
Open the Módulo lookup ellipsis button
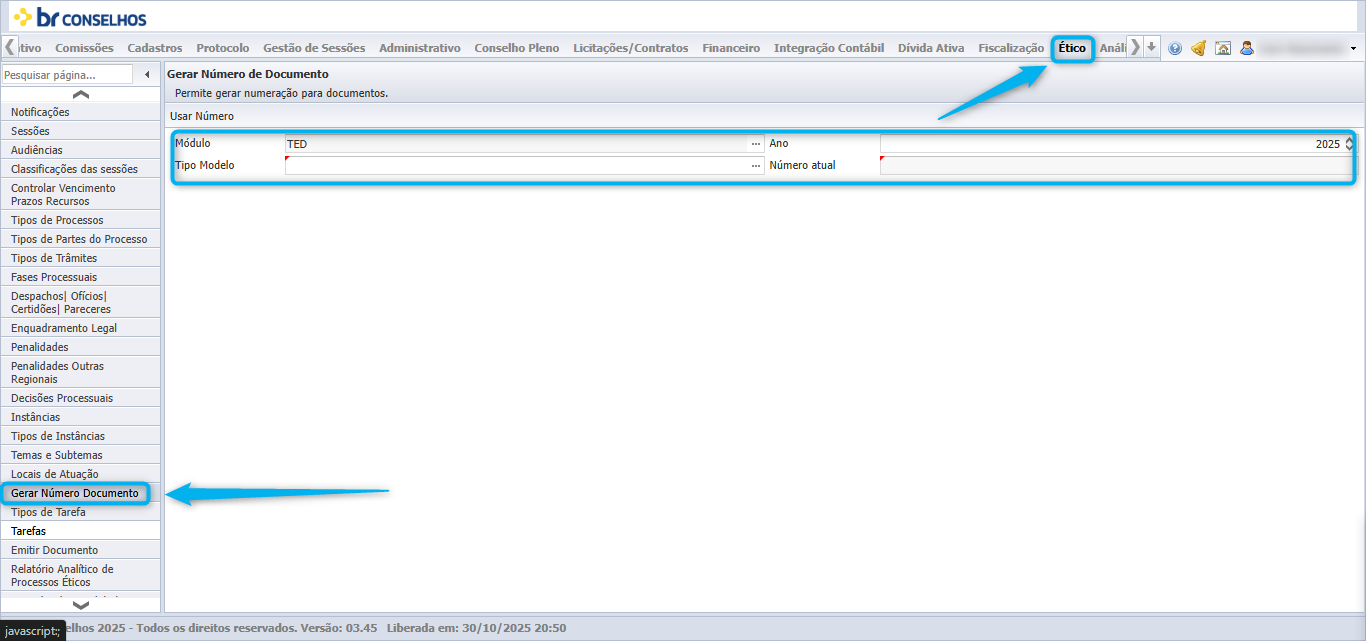pyautogui.click(x=757, y=144)
